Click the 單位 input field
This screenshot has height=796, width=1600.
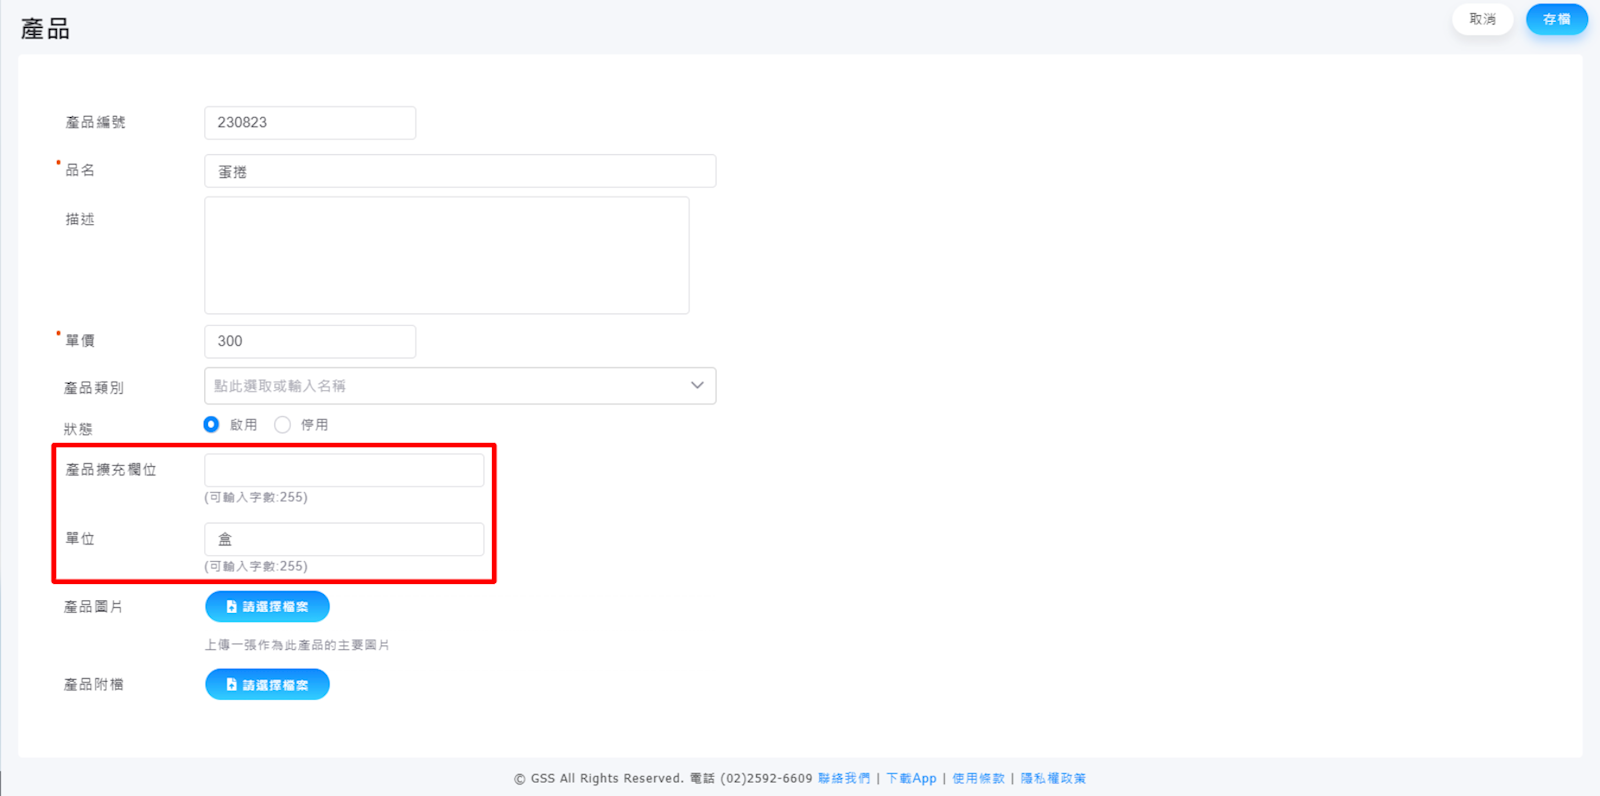click(x=344, y=539)
